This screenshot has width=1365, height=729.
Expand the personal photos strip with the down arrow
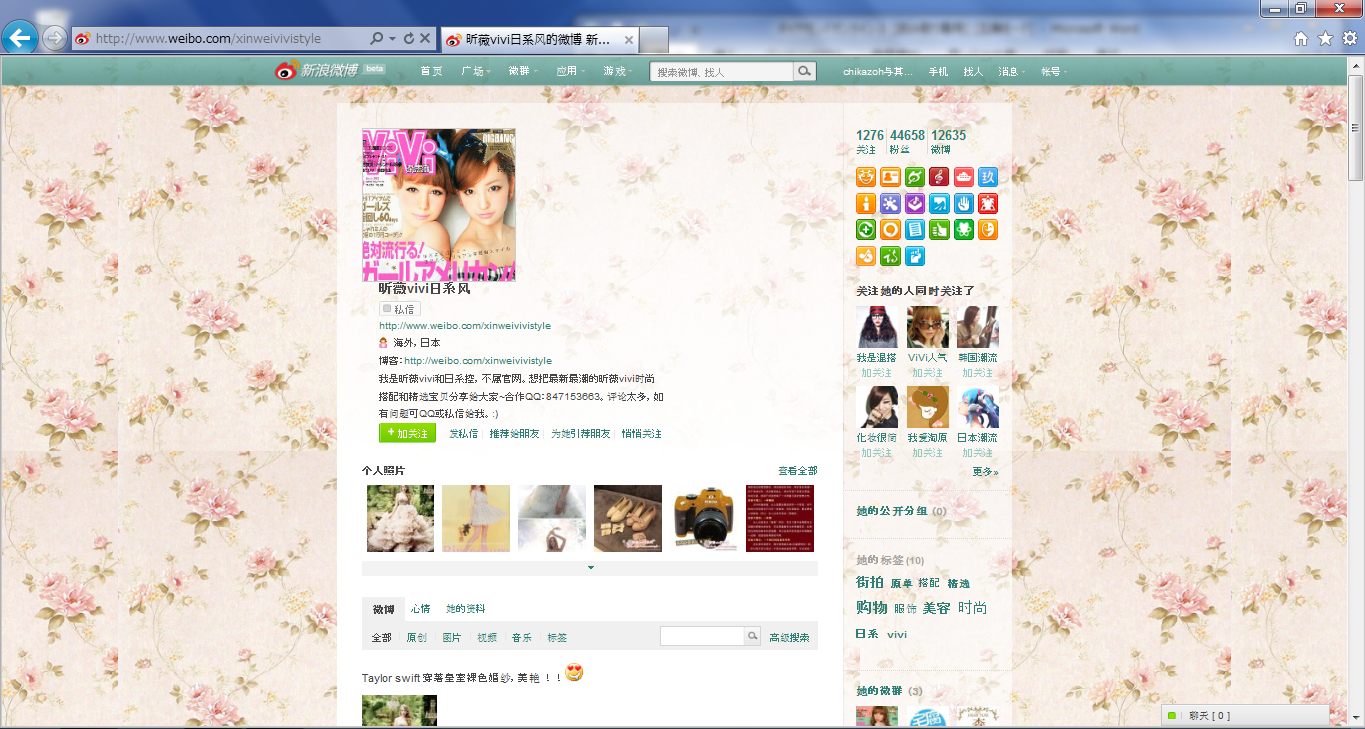(590, 568)
